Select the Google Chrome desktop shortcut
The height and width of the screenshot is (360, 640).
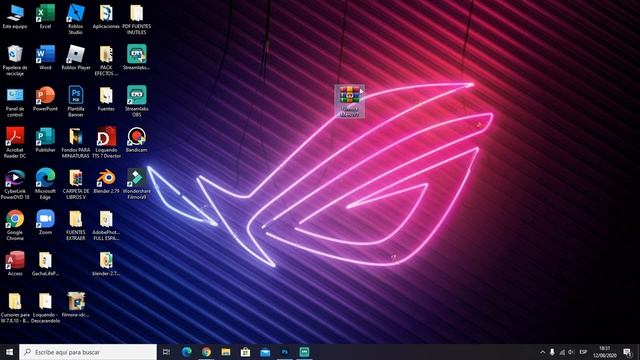click(15, 226)
